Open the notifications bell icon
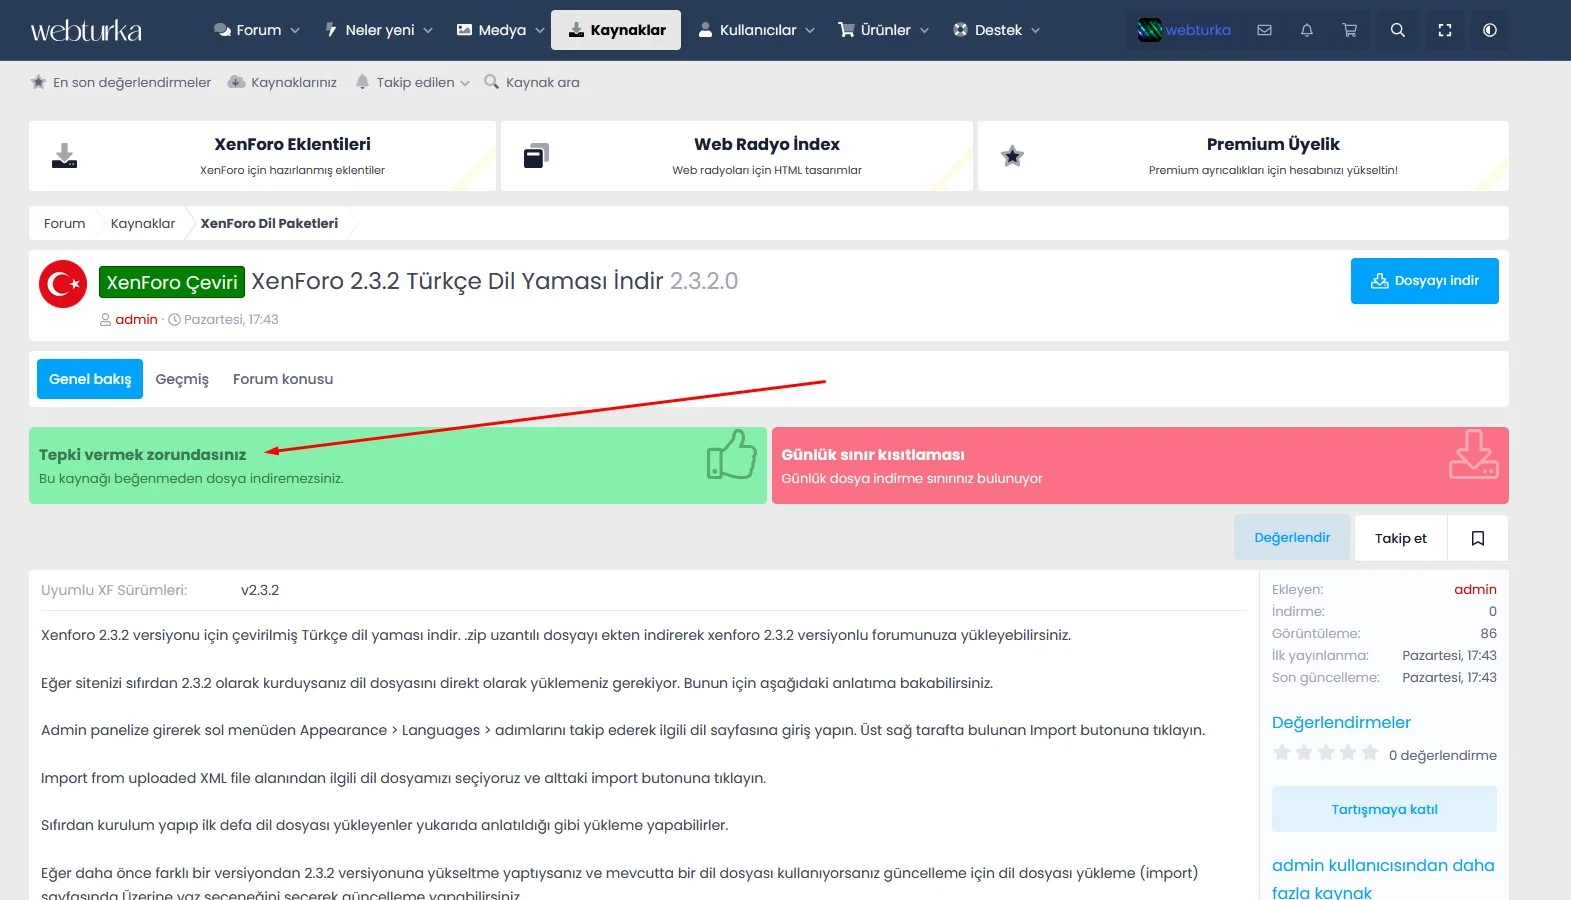 1306,30
